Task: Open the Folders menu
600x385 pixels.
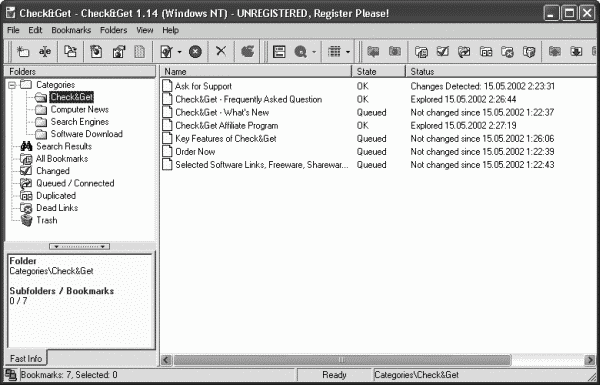Action: [x=114, y=30]
